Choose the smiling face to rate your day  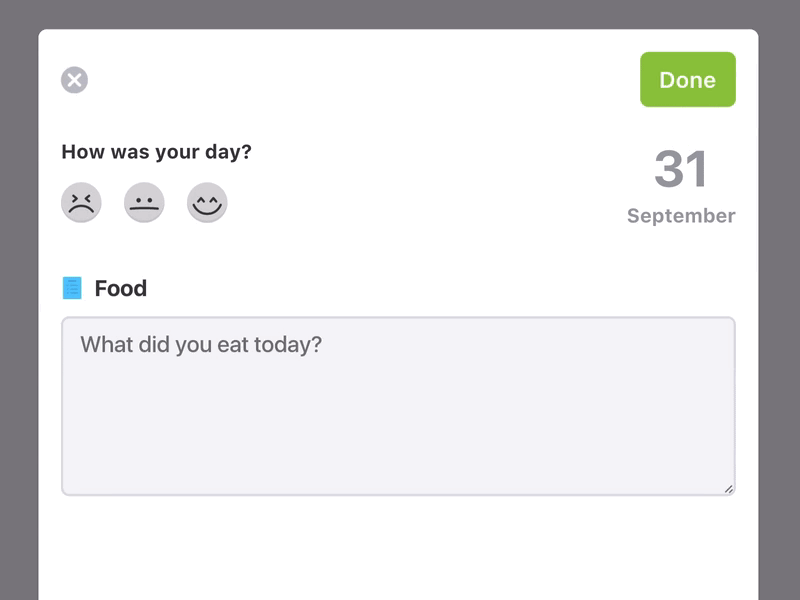coord(207,202)
